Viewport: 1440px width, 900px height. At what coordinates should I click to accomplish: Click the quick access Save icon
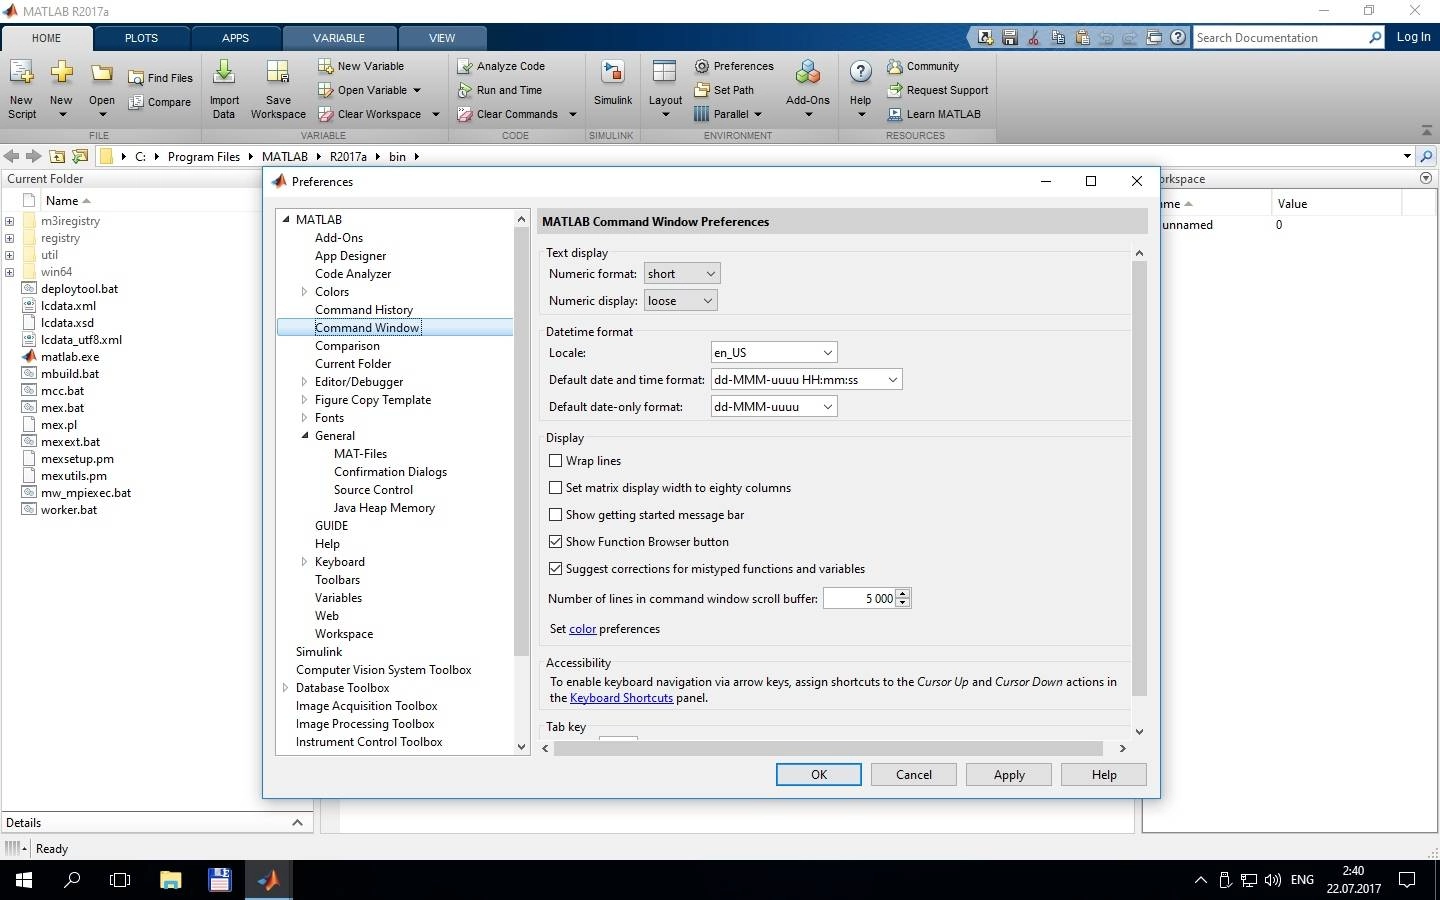click(1010, 37)
